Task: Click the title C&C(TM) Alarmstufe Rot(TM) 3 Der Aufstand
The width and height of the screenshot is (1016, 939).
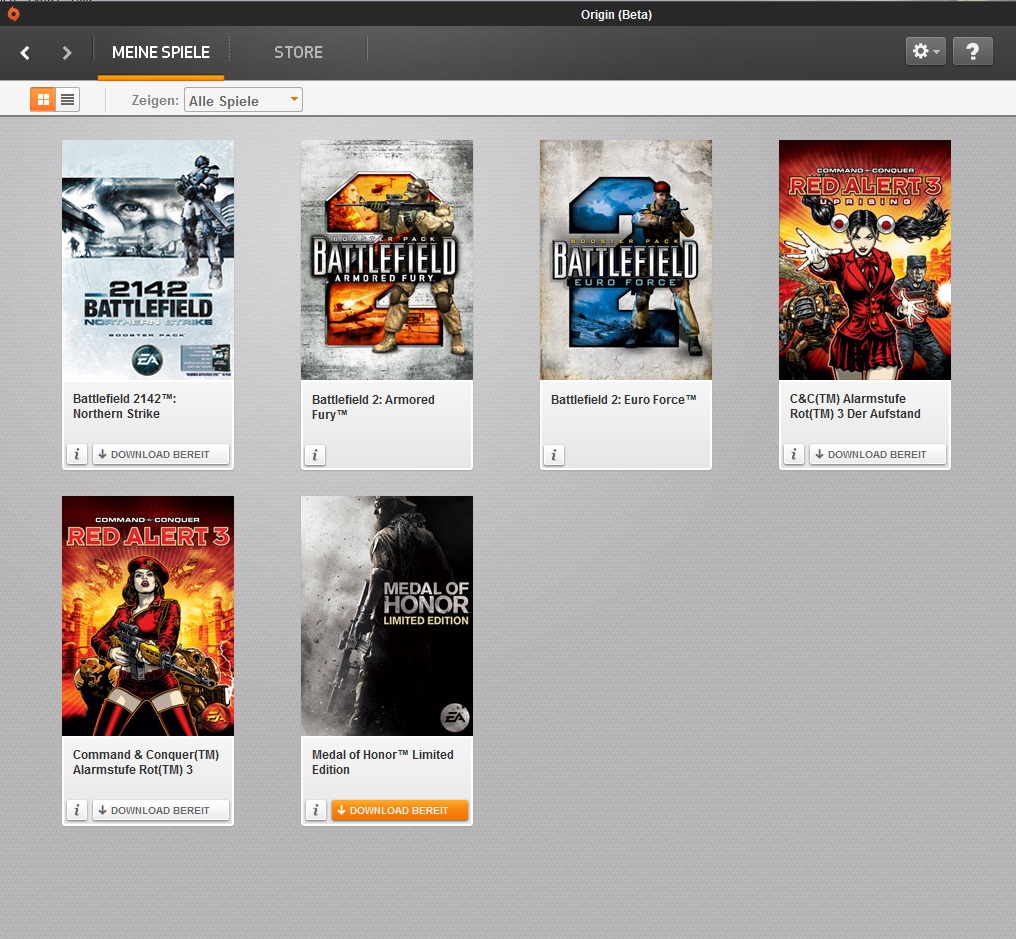Action: click(855, 406)
